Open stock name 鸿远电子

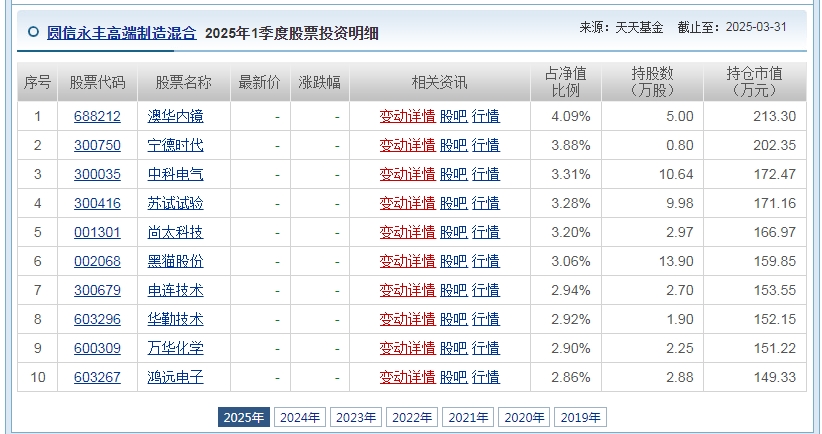click(176, 377)
